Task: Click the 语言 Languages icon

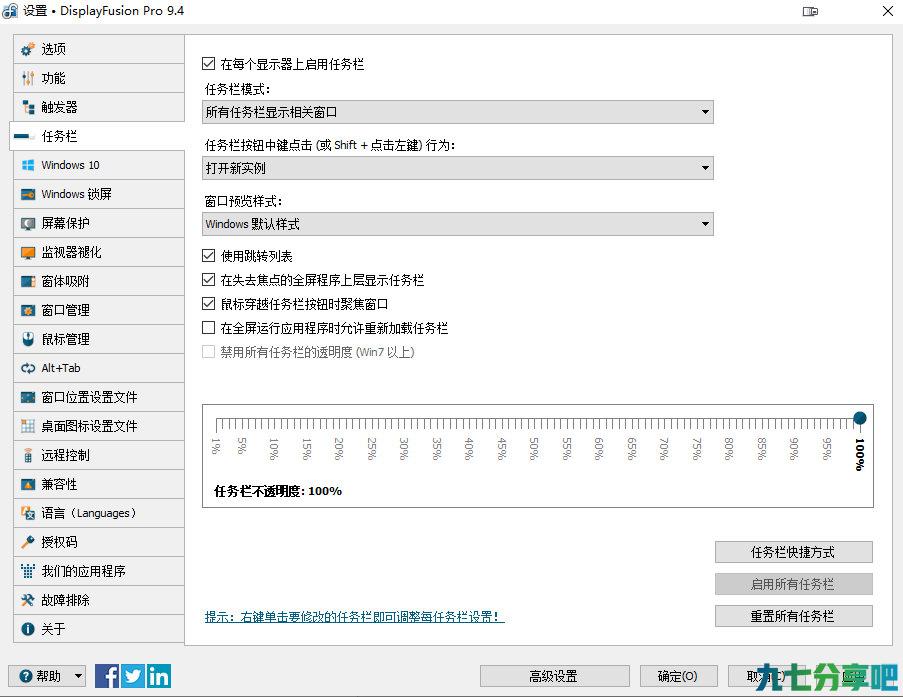Action: pyautogui.click(x=28, y=513)
